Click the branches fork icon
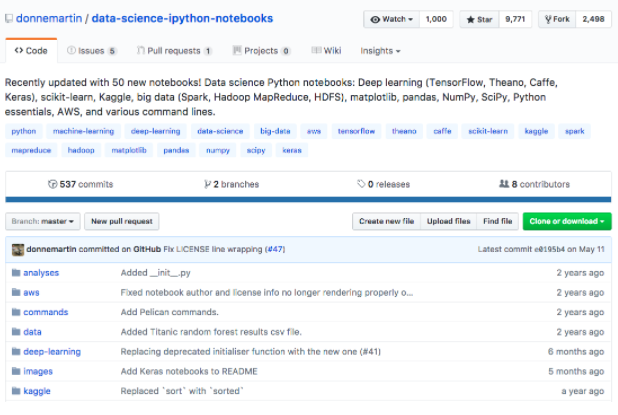This screenshot has height=415, width=618. (x=207, y=184)
